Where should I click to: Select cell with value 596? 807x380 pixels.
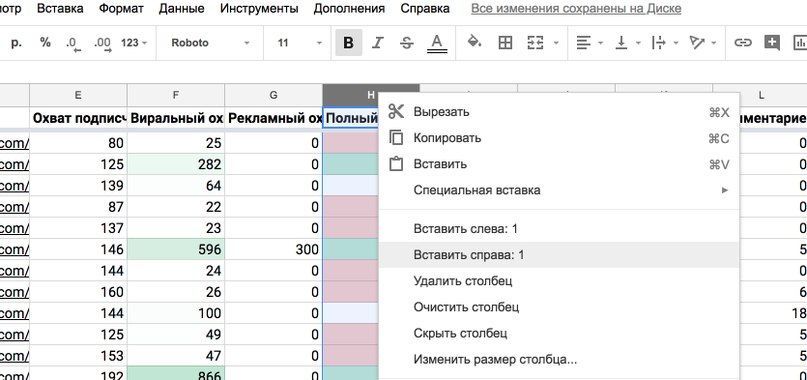click(x=176, y=250)
